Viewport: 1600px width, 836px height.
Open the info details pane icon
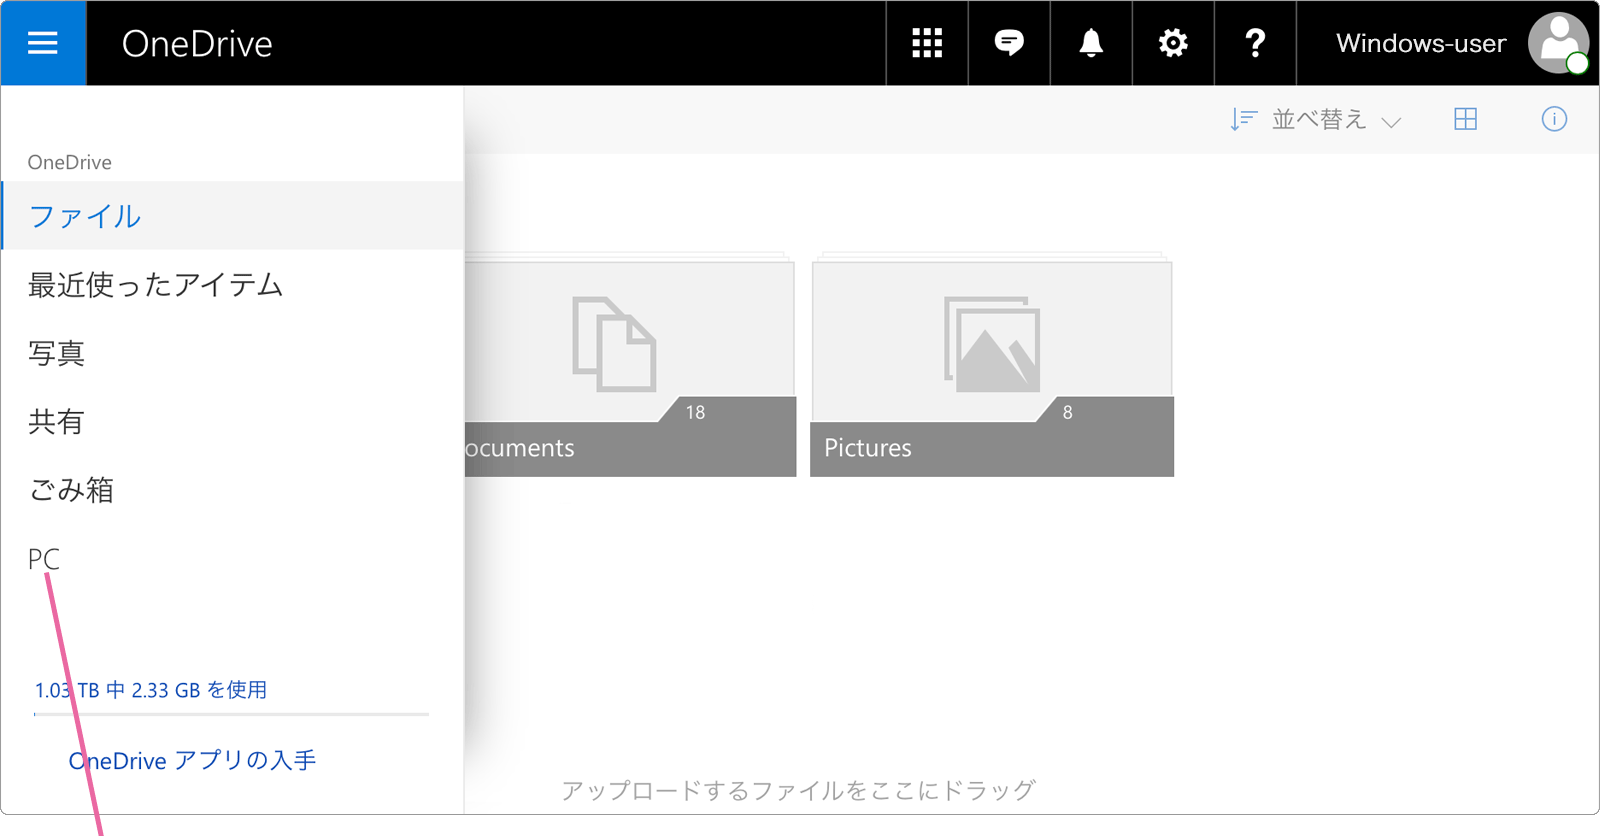[1554, 119]
